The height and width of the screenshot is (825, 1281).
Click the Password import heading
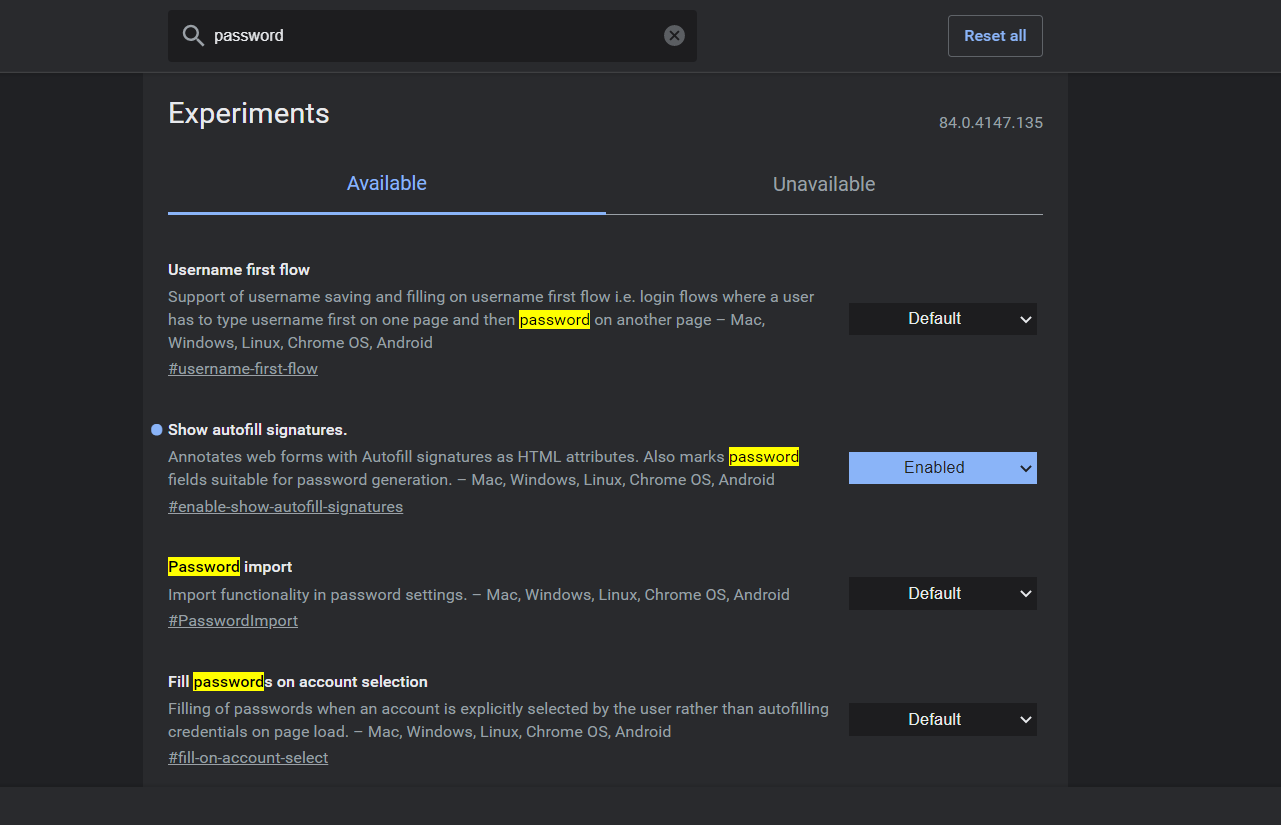click(230, 567)
